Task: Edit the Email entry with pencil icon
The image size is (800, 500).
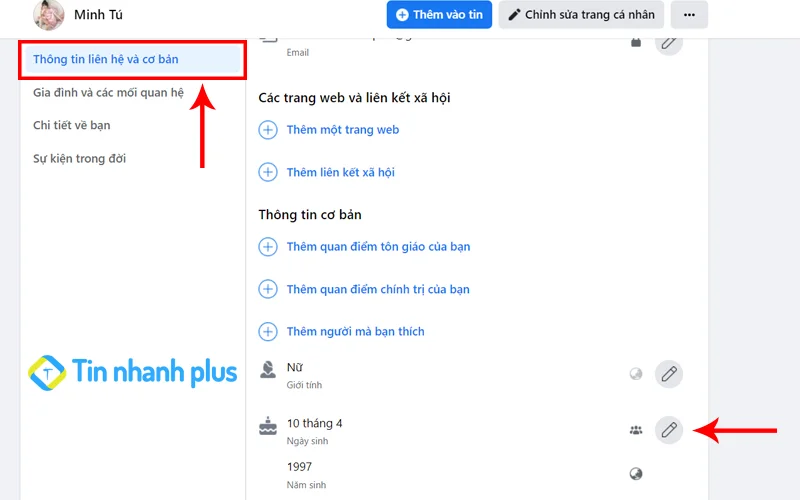Action: pyautogui.click(x=669, y=42)
